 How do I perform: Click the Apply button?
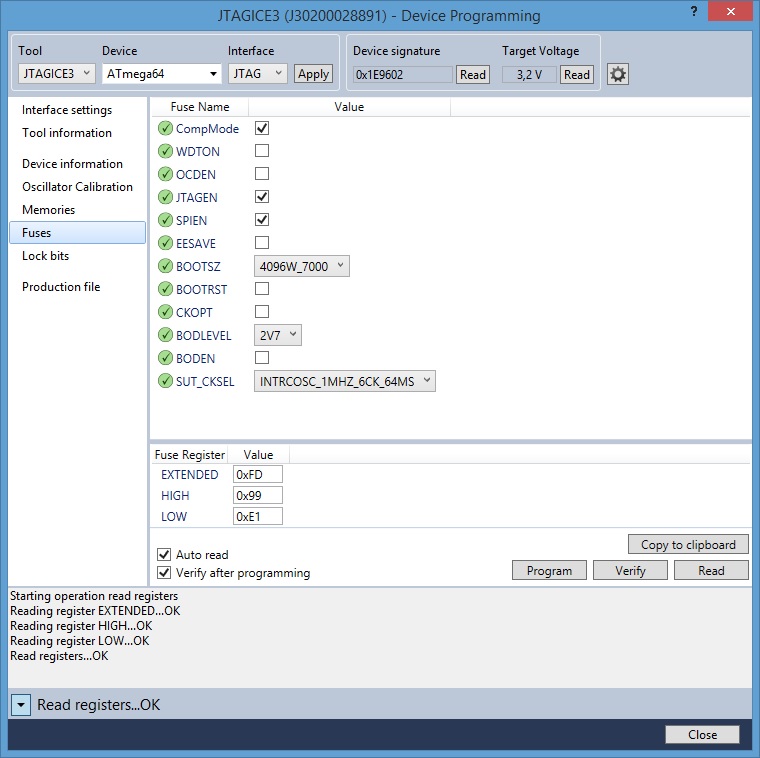tap(313, 74)
